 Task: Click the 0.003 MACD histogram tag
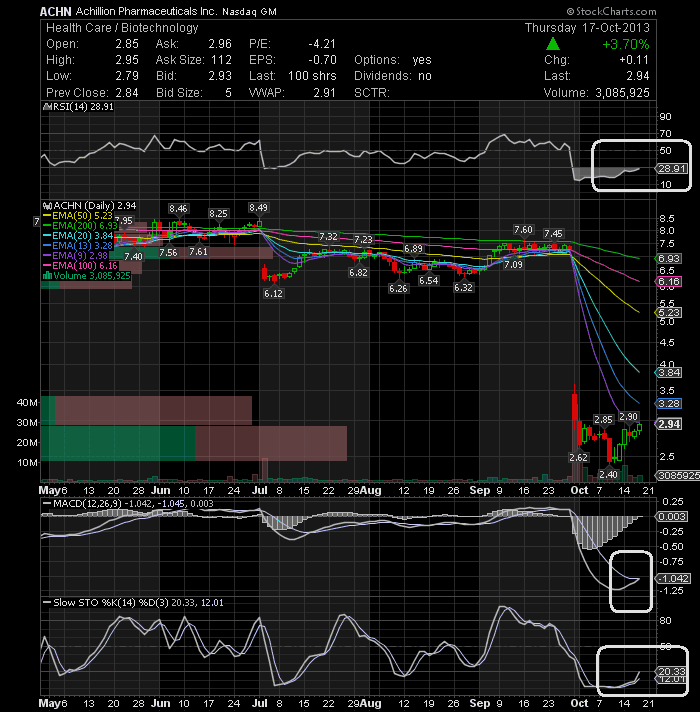(x=671, y=516)
